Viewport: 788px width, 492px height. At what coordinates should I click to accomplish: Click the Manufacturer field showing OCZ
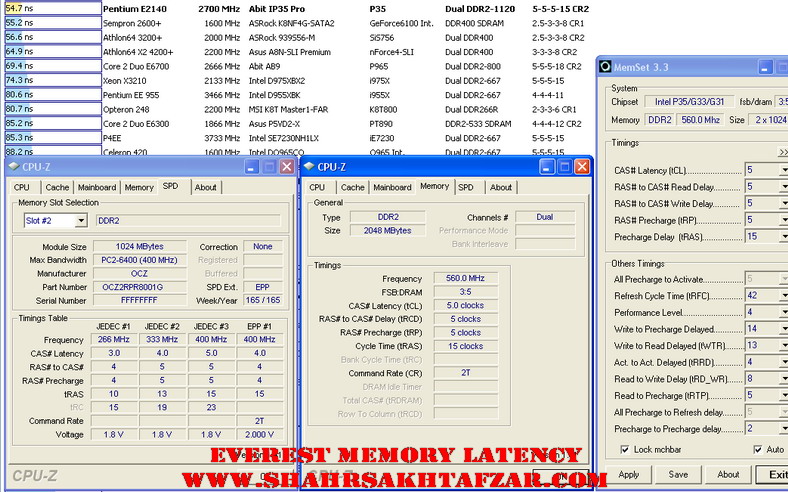(140, 273)
